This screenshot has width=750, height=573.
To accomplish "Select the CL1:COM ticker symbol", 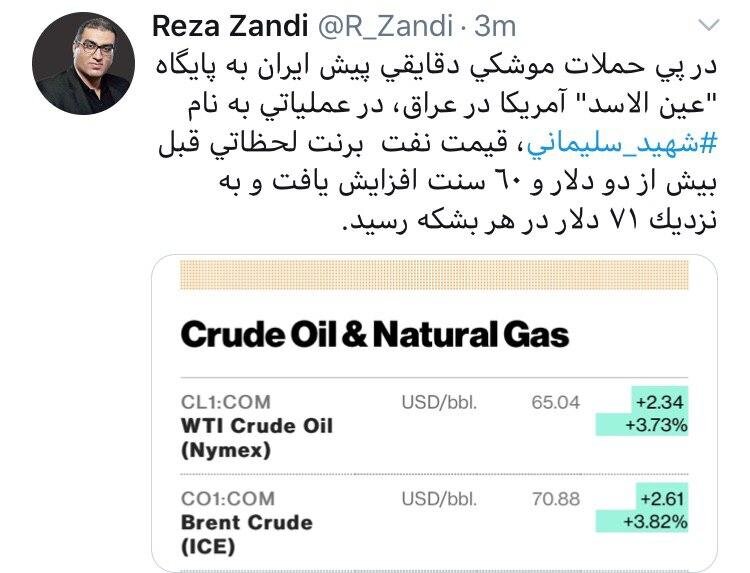I will coord(226,402).
